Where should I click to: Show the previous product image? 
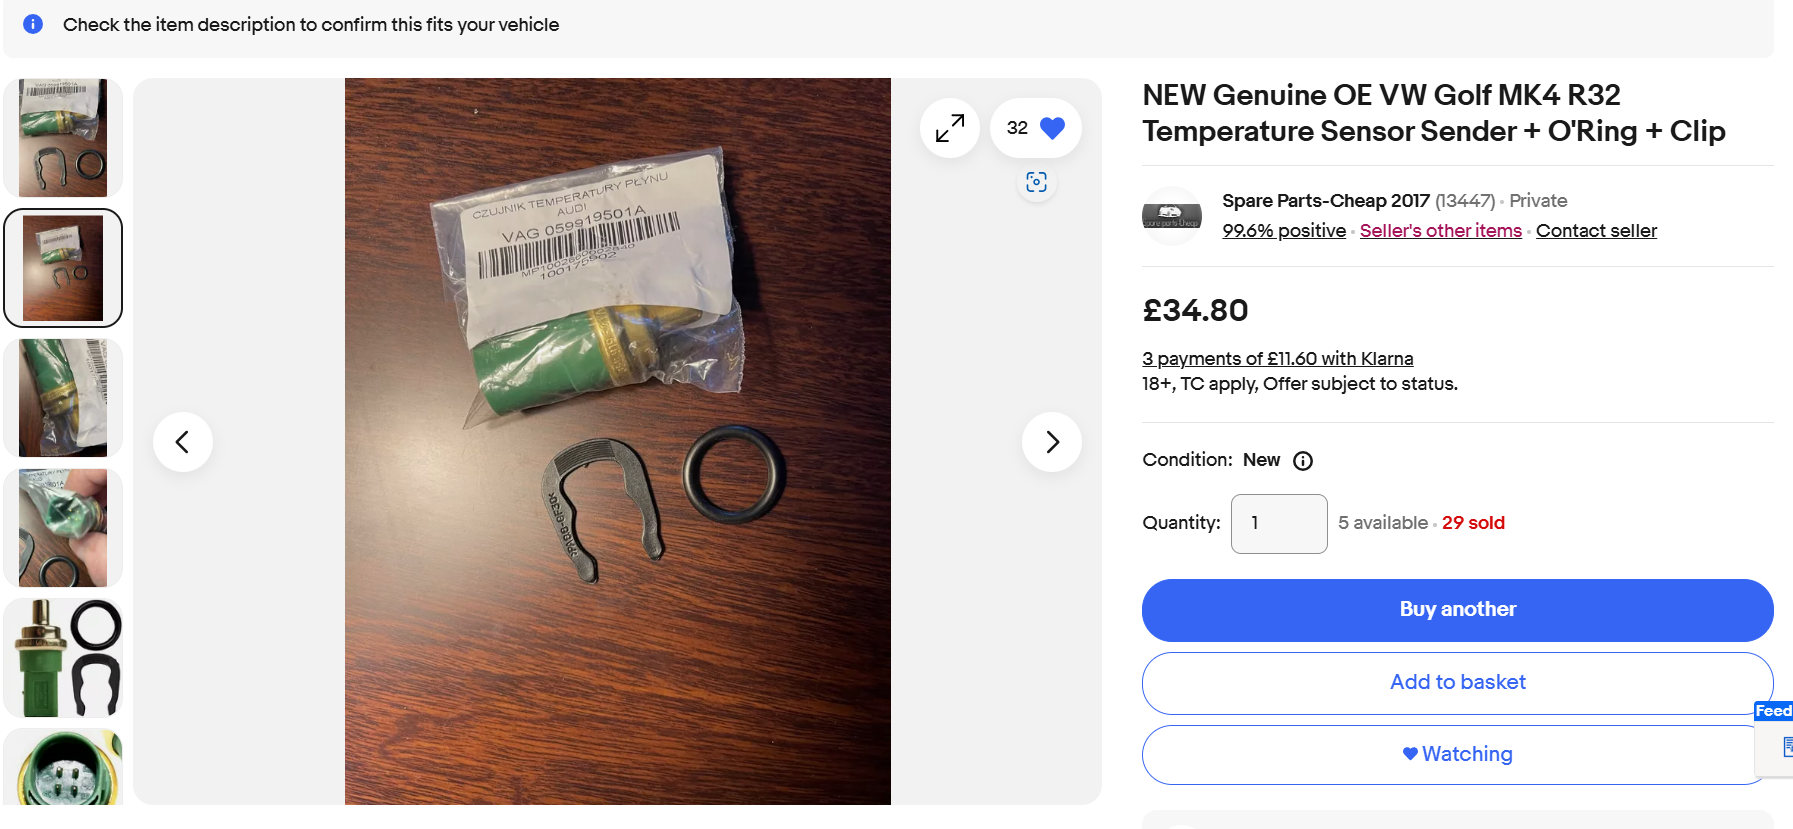[x=183, y=442]
